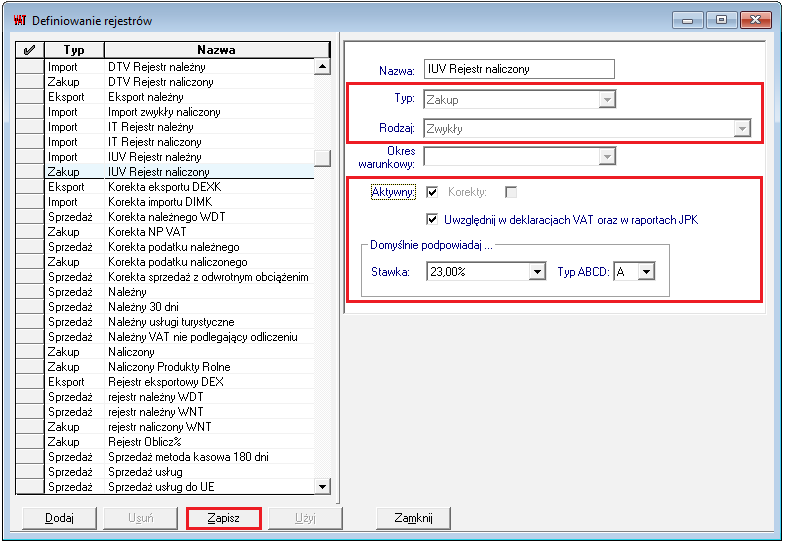Click the Usuń button
The height and width of the screenshot is (544, 786).
(x=141, y=518)
